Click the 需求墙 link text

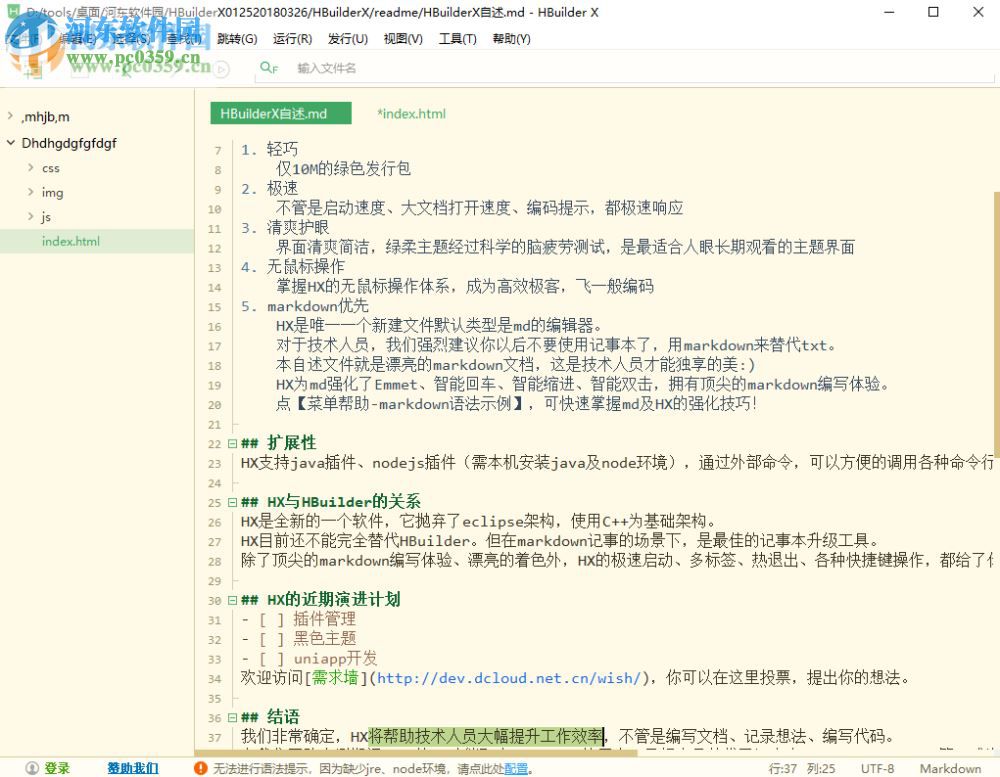pyautogui.click(x=335, y=677)
